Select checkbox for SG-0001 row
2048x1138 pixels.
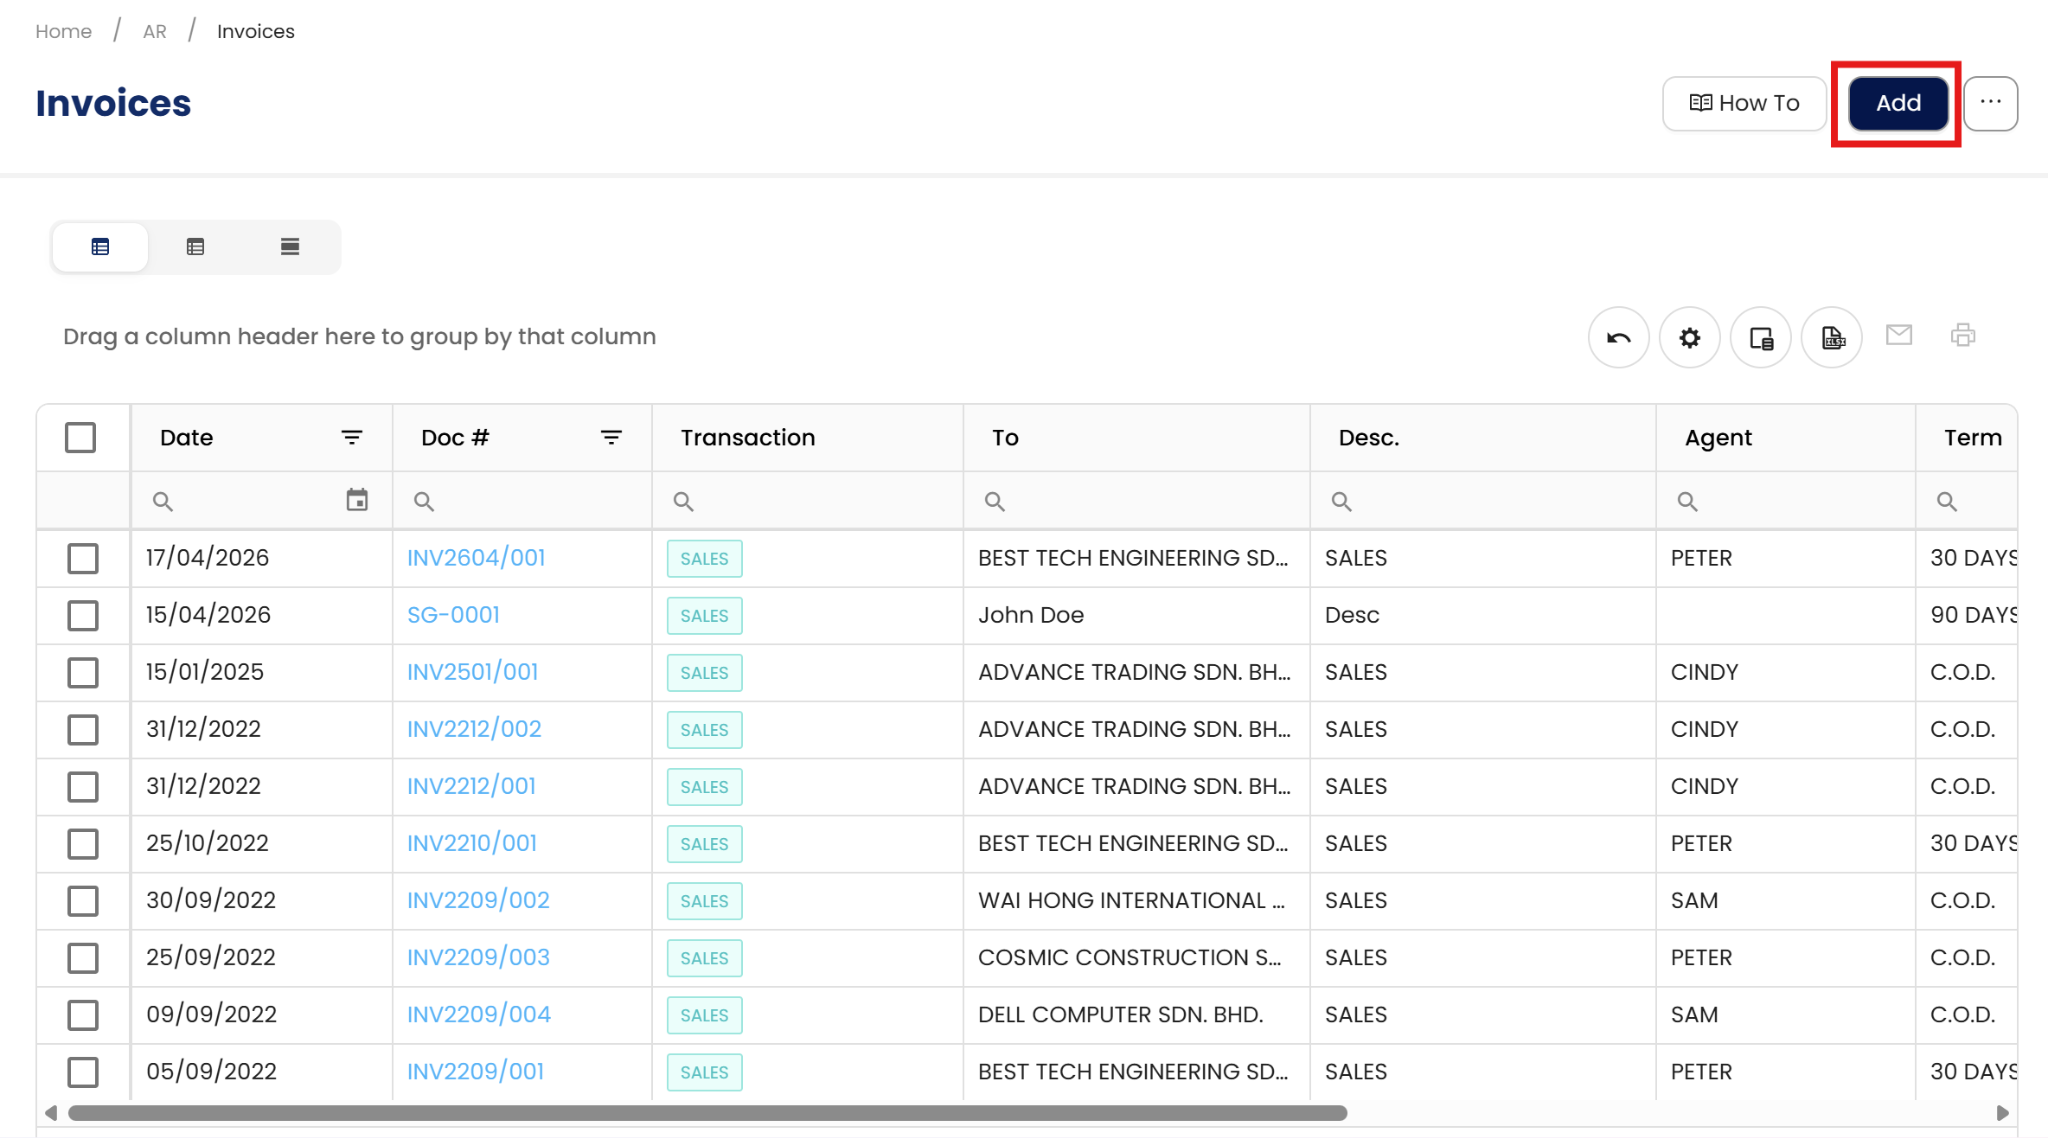83,615
